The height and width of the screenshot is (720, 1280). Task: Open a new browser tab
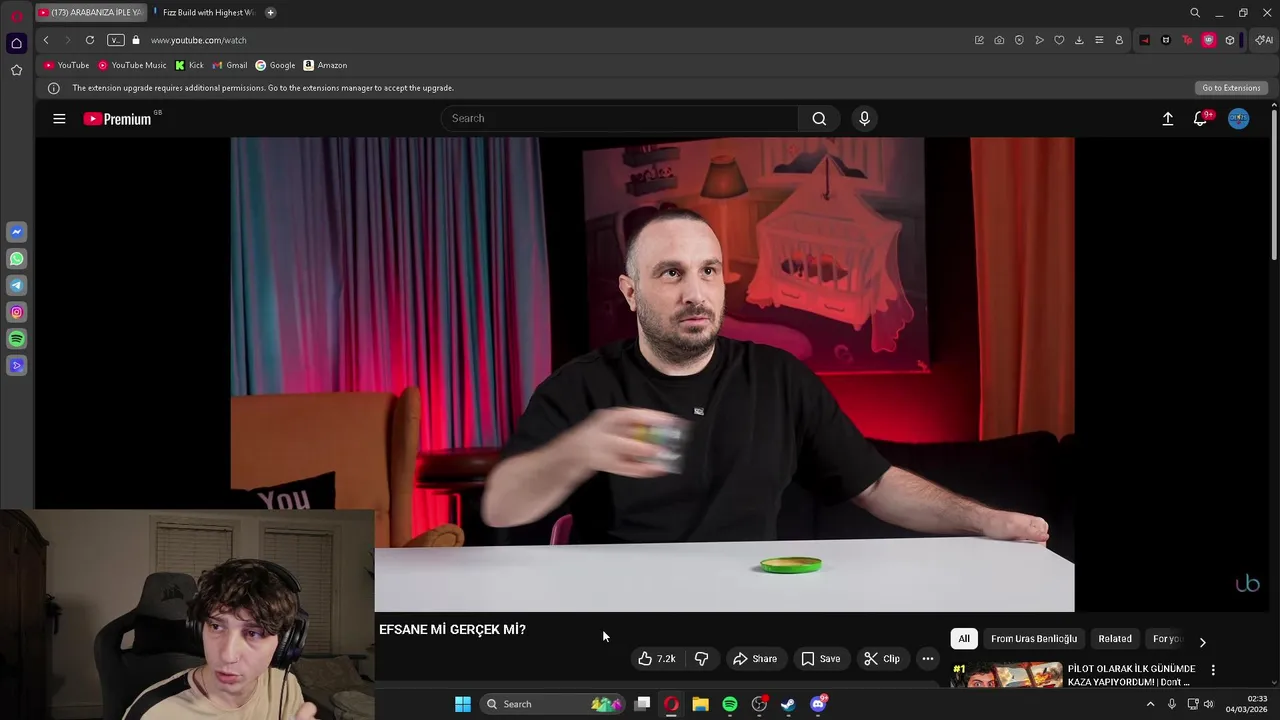270,12
